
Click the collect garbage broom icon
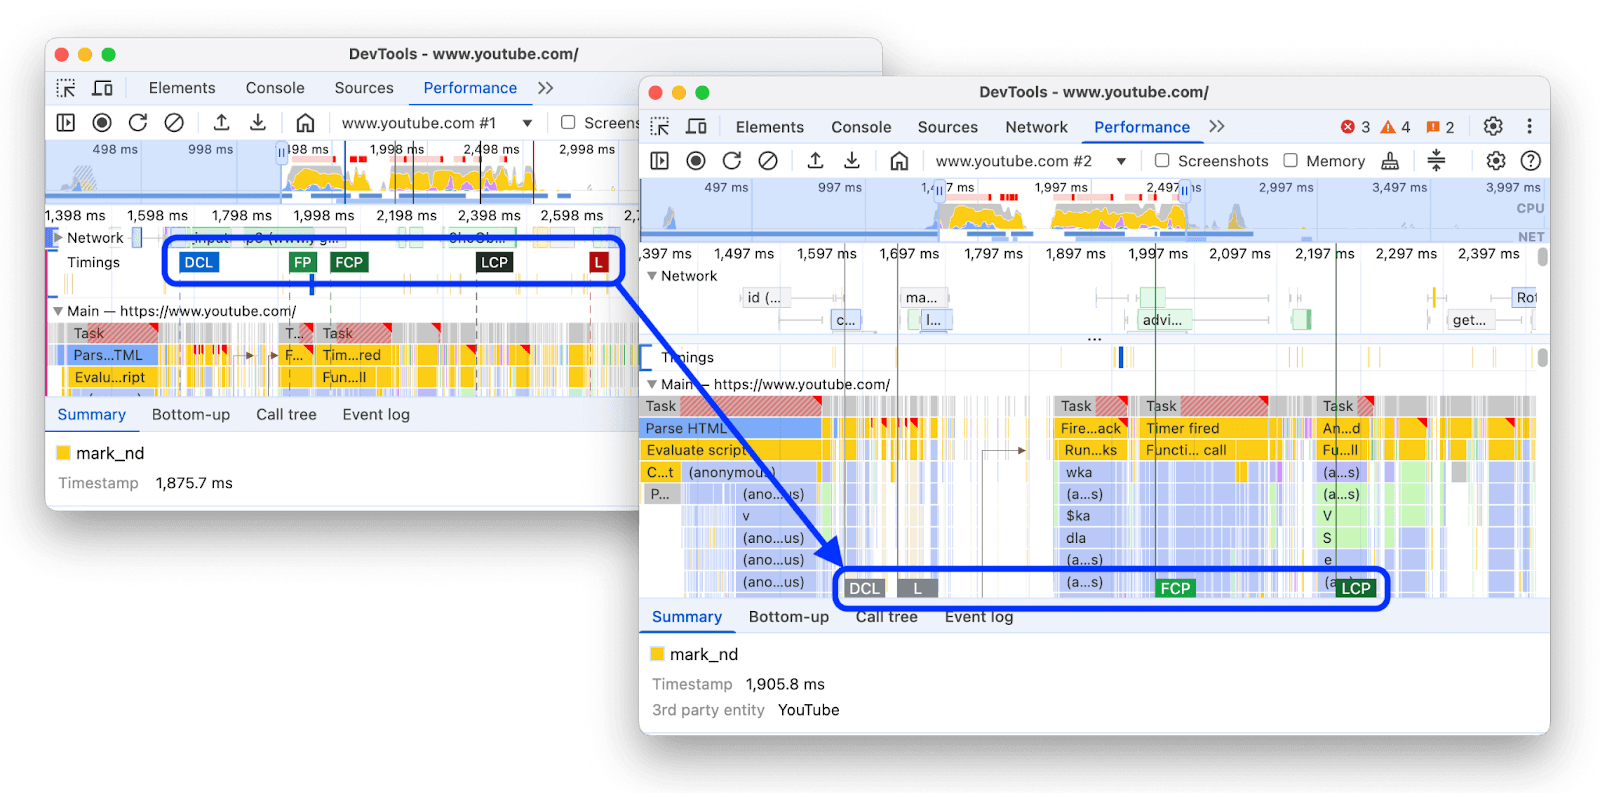pos(1390,161)
